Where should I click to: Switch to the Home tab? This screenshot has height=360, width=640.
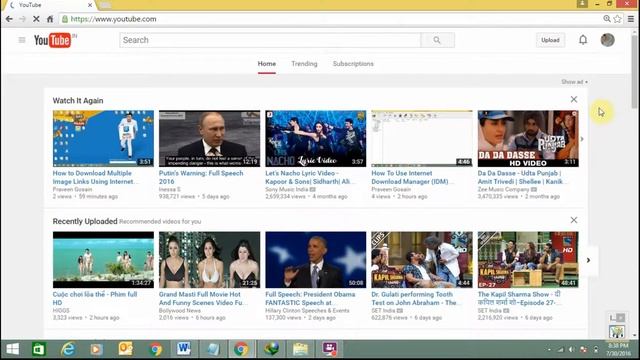[267, 64]
